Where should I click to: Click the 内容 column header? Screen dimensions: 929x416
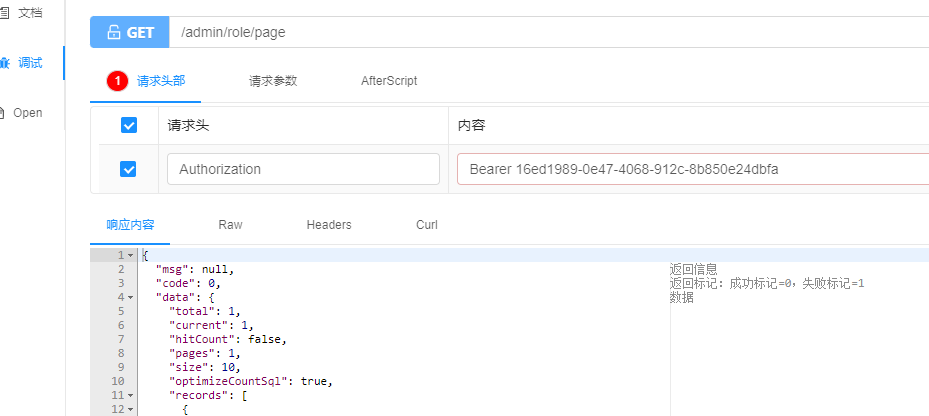pos(472,126)
